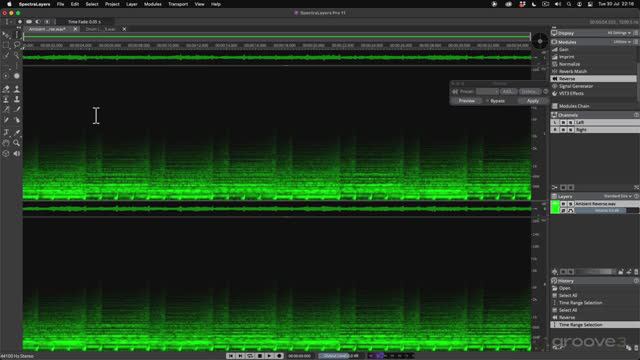Select the eyedropper tool above zoom

(x=17, y=132)
